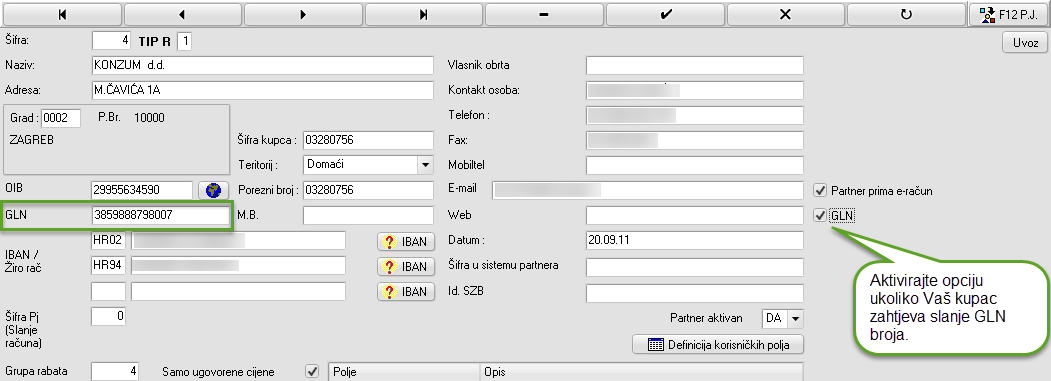Go to first record navigation button

(x=62, y=14)
